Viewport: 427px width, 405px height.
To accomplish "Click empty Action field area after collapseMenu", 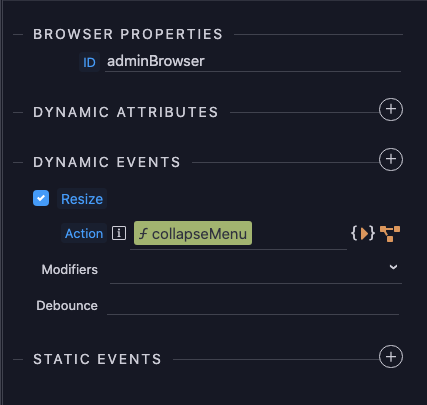I will (x=299, y=234).
